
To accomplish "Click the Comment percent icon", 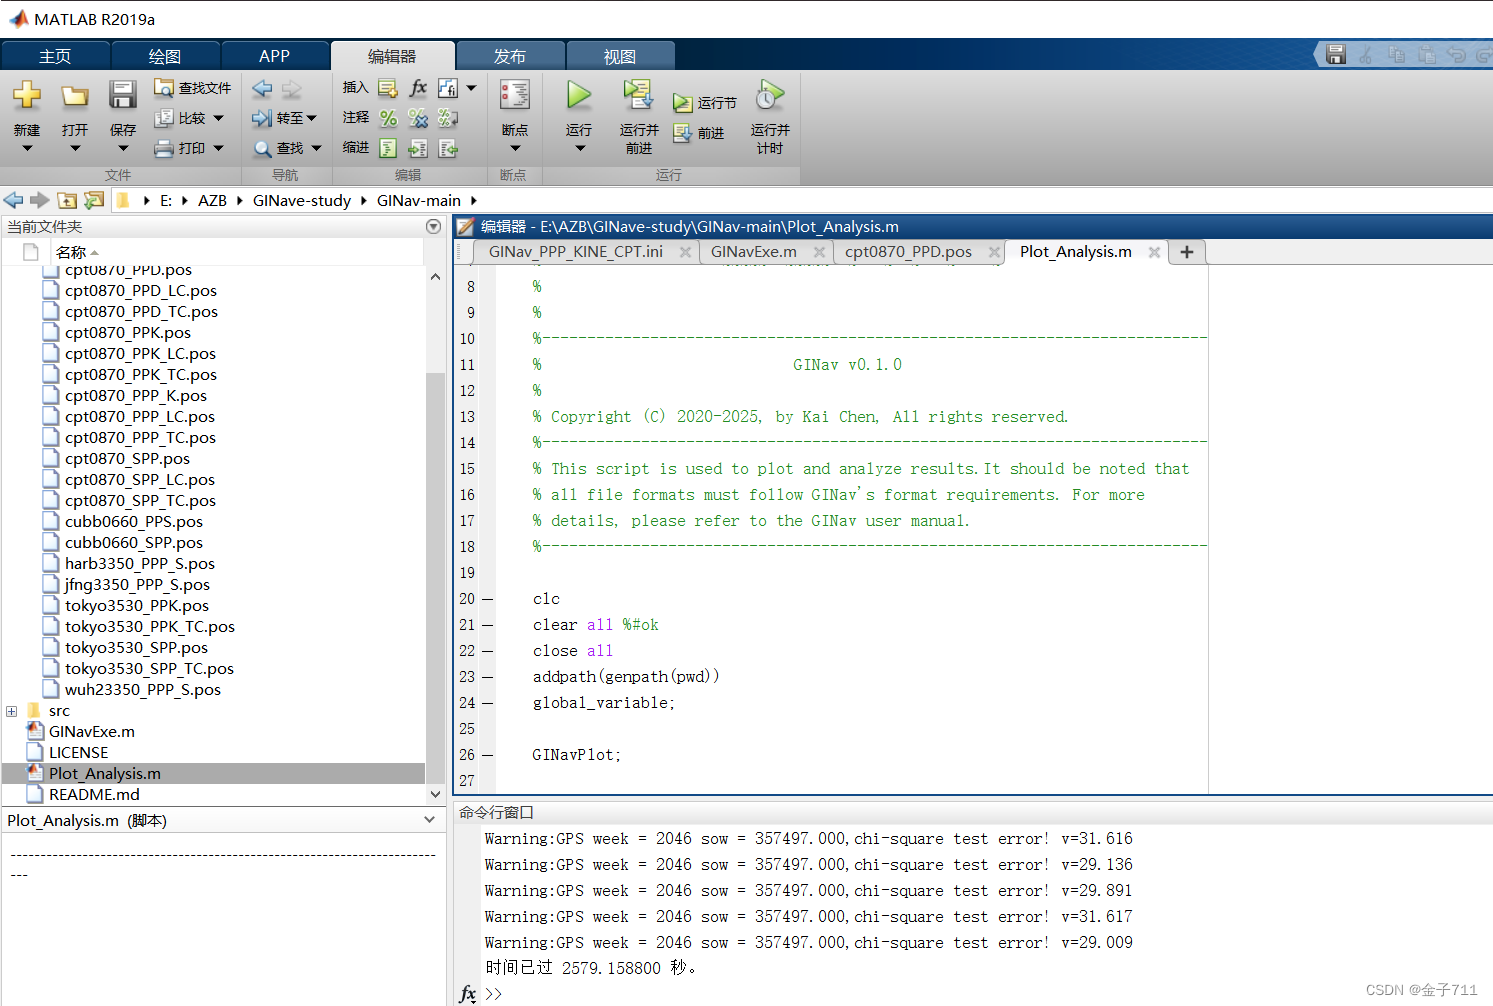I will [x=388, y=118].
